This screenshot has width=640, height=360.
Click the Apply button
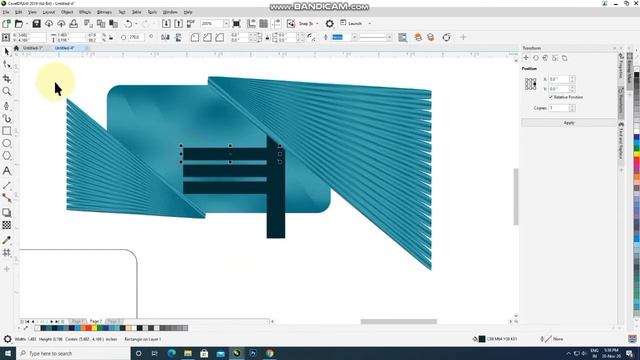[x=569, y=123]
